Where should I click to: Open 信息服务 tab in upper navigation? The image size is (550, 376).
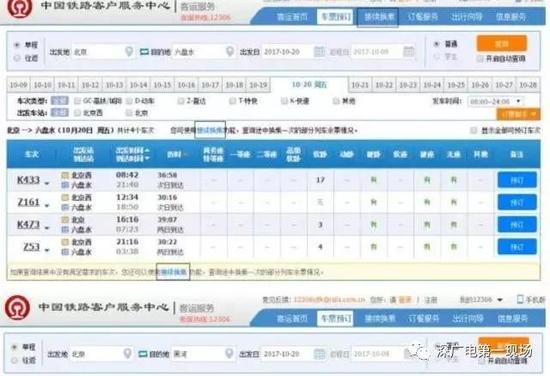click(511, 16)
